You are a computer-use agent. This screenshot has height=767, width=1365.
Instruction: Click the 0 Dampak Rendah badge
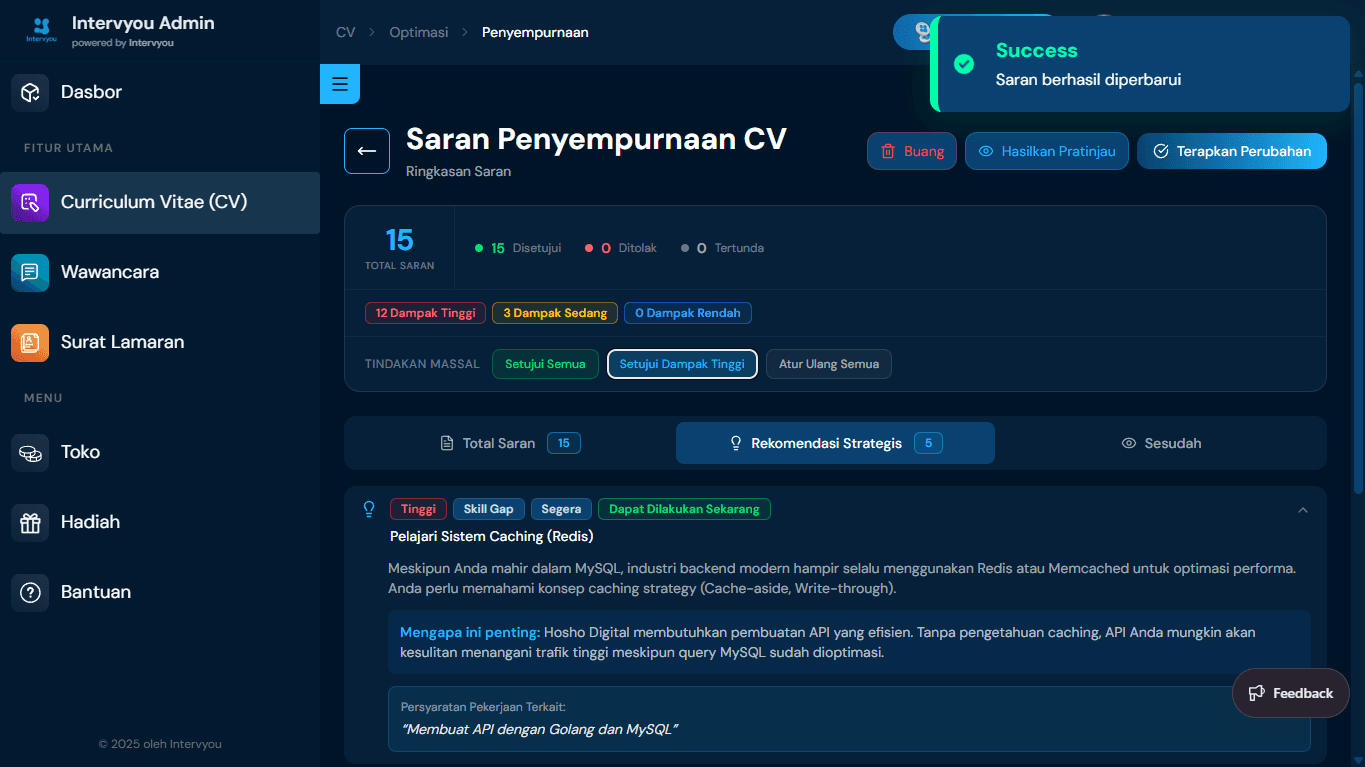click(688, 313)
